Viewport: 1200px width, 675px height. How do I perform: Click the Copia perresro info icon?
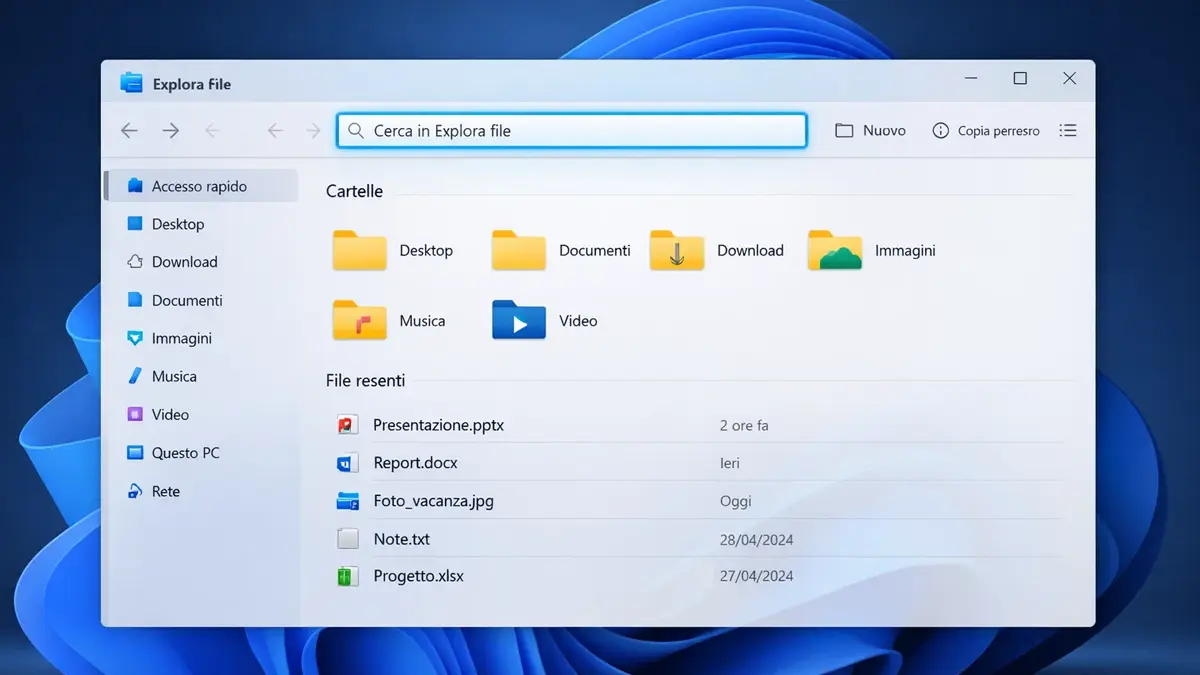point(940,130)
